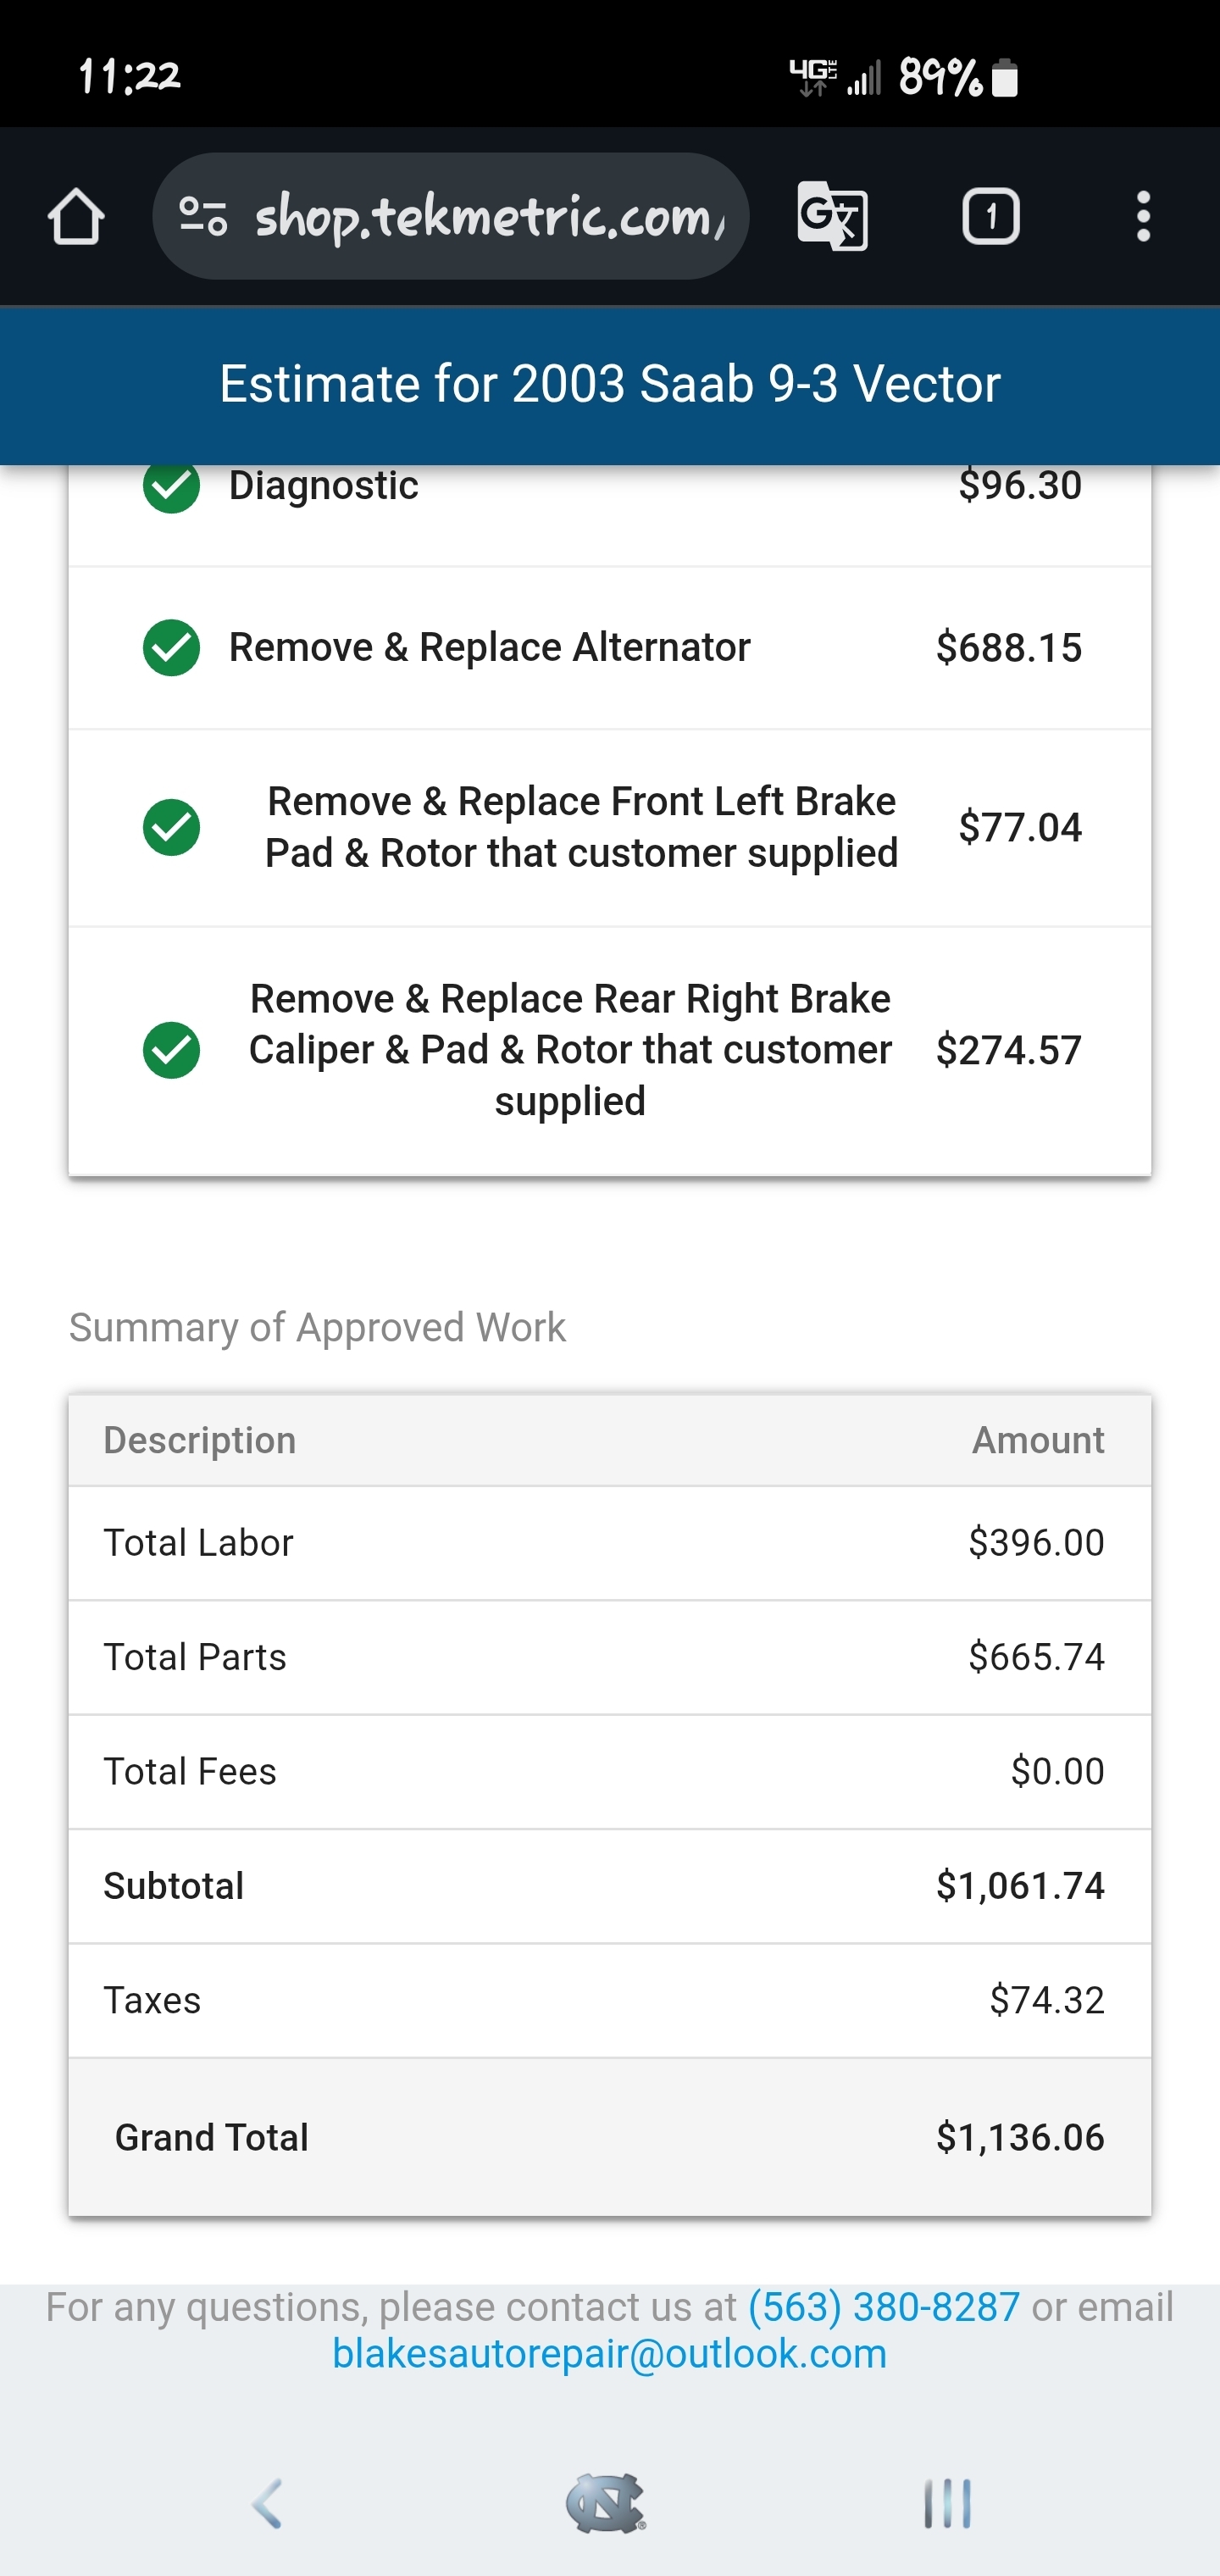
Task: Tap the battery indicator in status bar
Action: (1004, 78)
